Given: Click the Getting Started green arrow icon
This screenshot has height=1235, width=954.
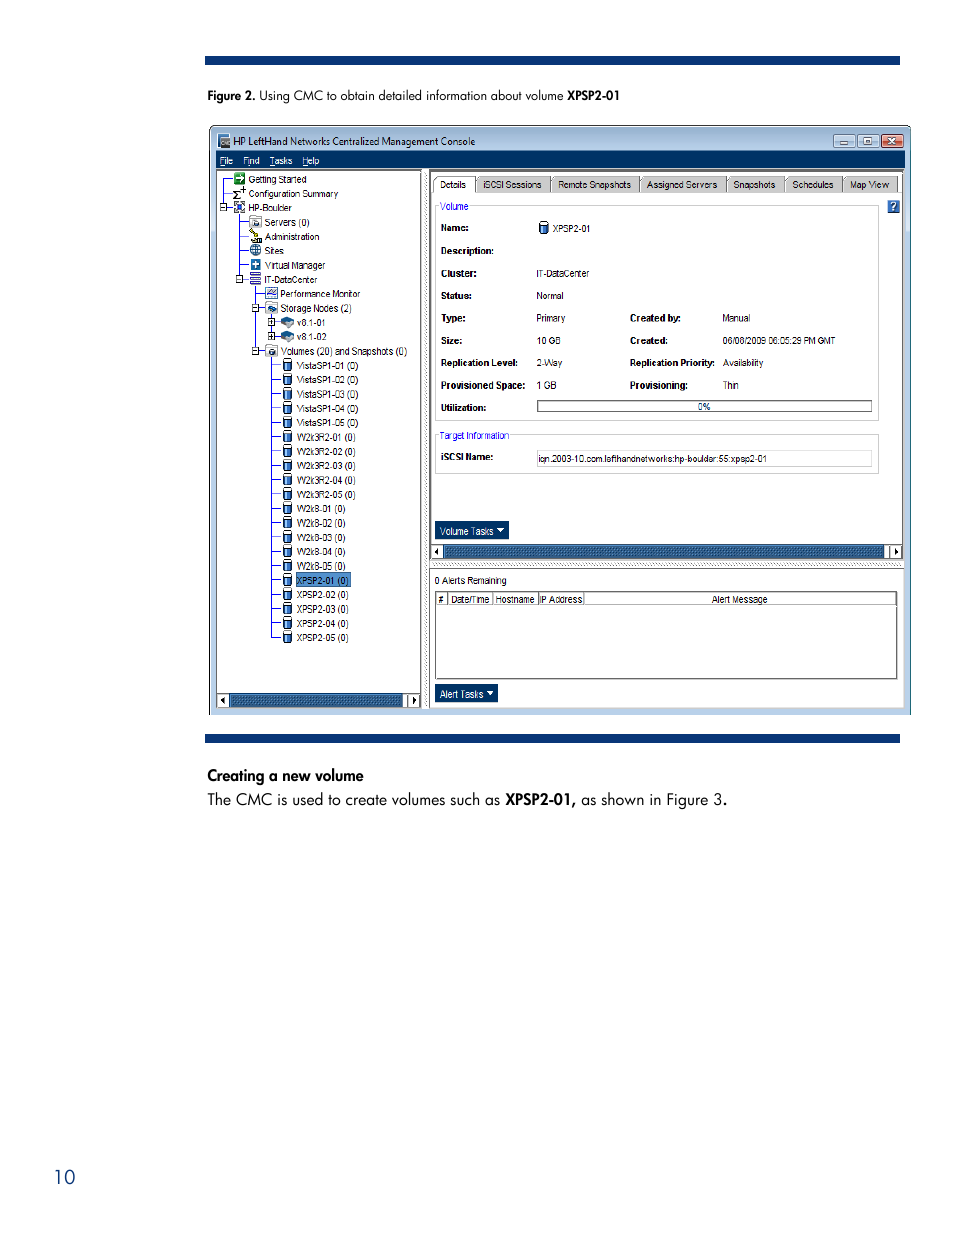Looking at the screenshot, I should (240, 179).
